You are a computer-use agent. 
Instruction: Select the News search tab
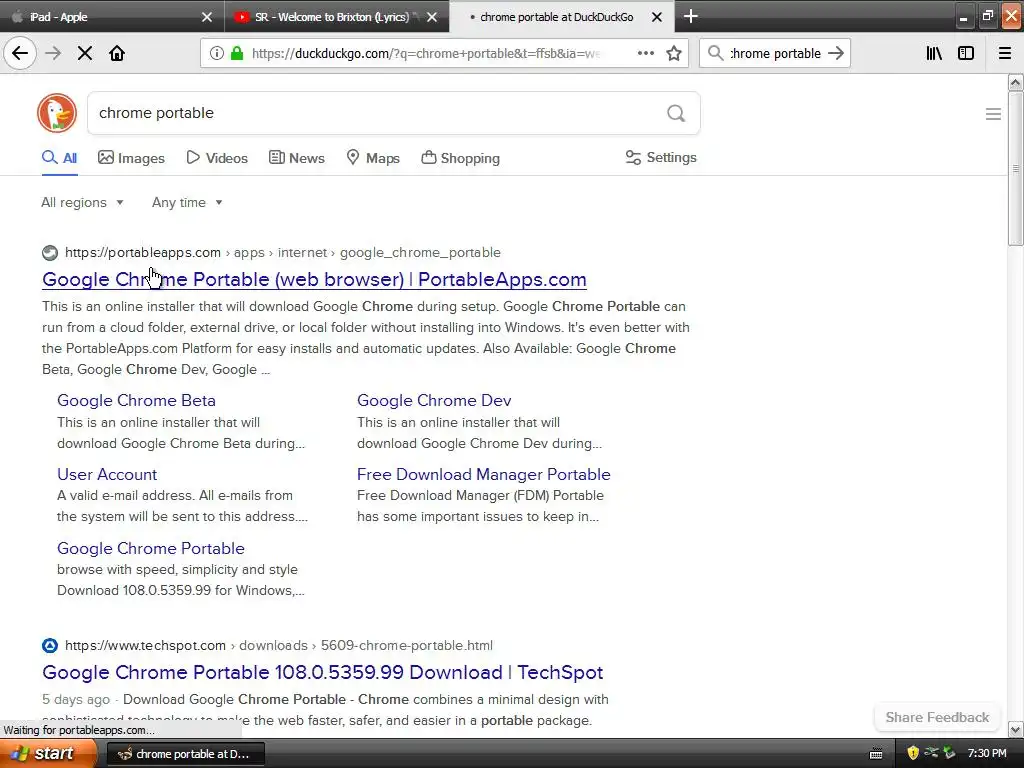click(296, 158)
